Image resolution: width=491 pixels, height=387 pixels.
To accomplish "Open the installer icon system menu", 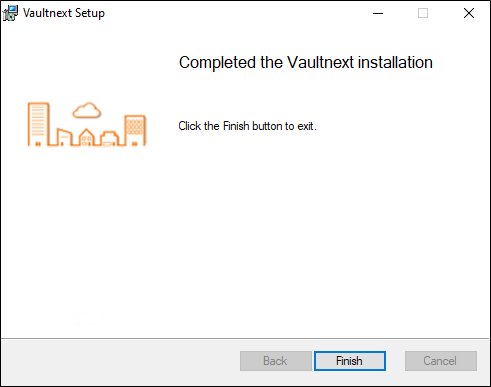I will tap(10, 13).
